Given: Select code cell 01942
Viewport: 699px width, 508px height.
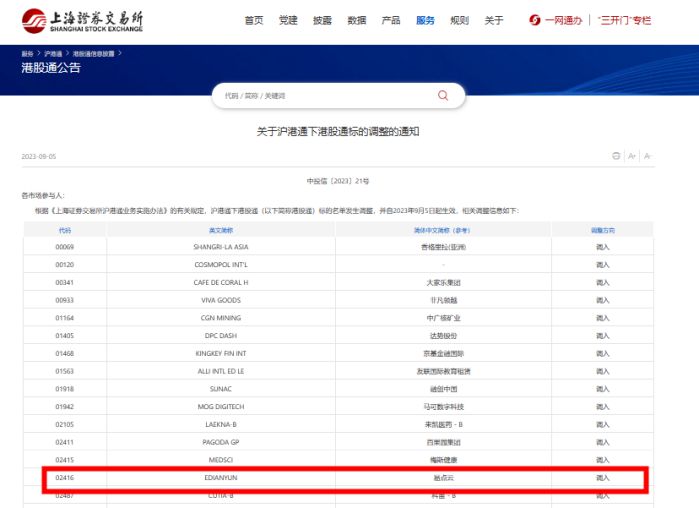Looking at the screenshot, I should (x=65, y=407).
